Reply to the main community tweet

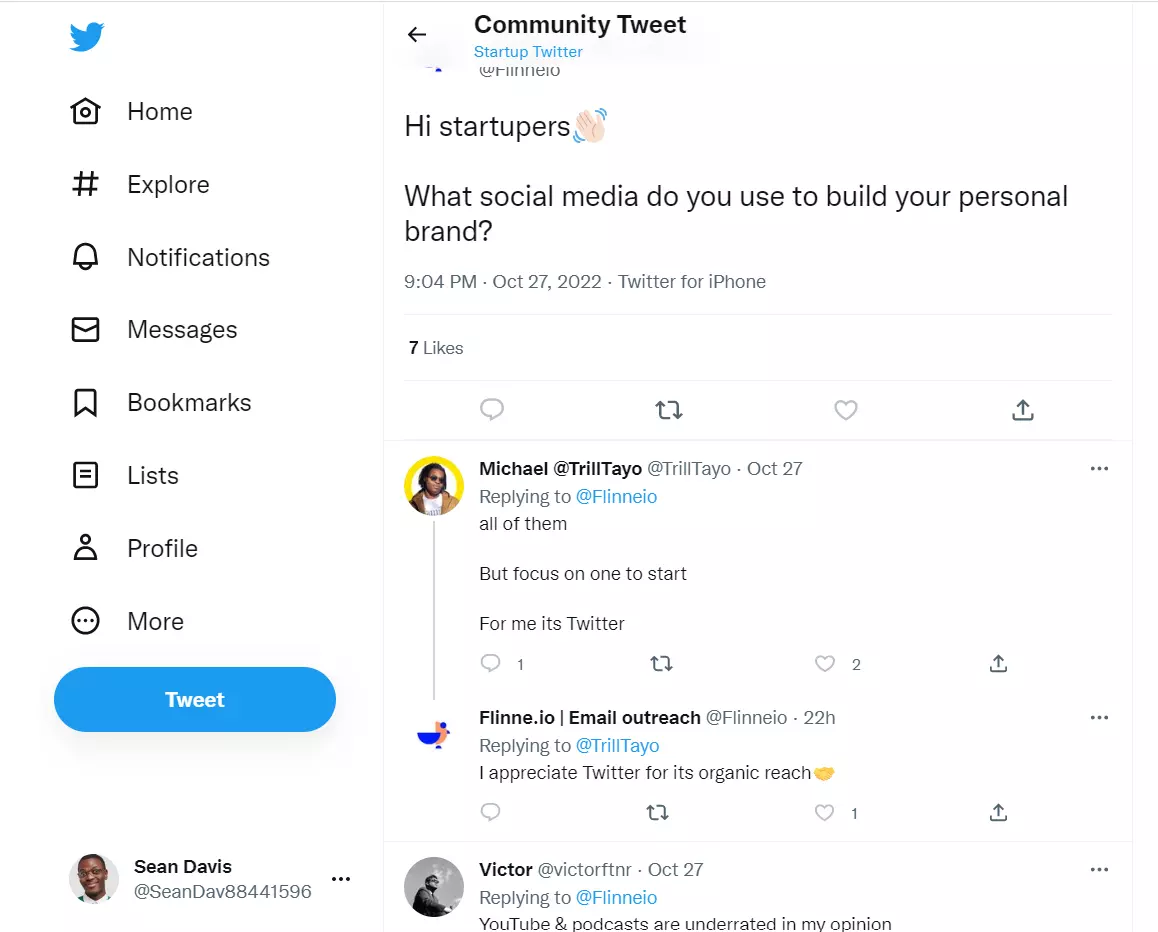pyautogui.click(x=491, y=410)
